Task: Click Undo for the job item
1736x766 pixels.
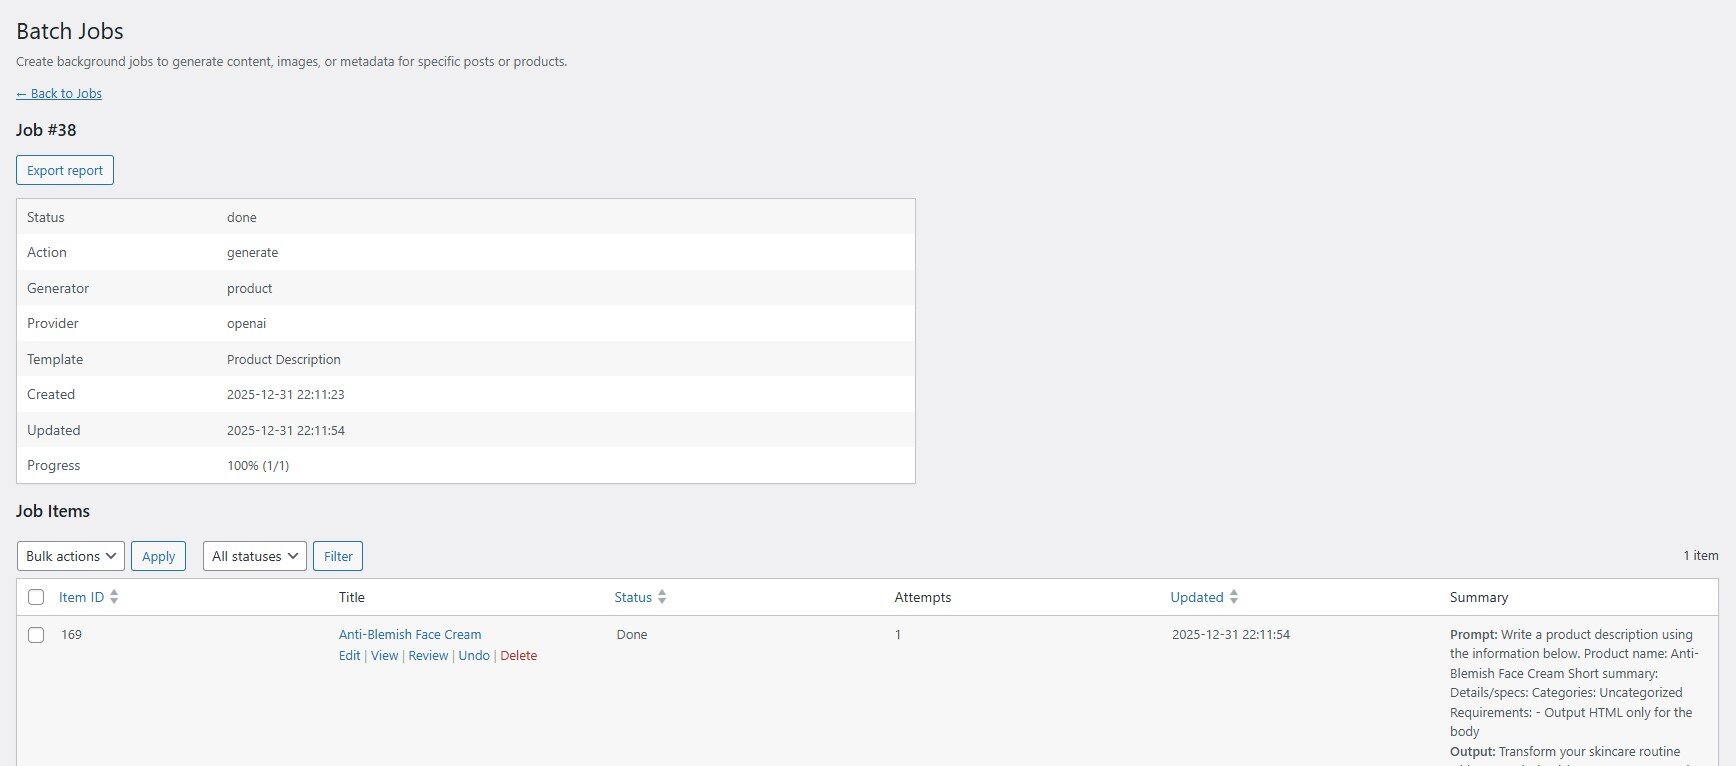Action: tap(474, 656)
